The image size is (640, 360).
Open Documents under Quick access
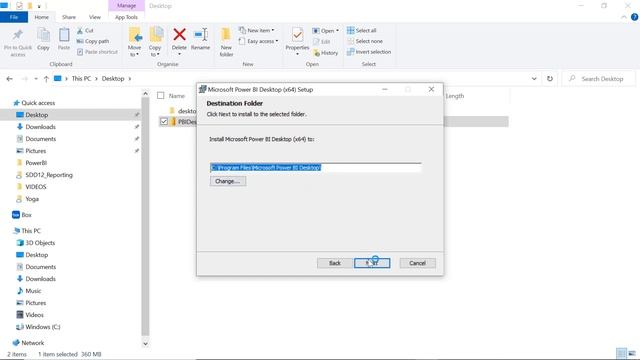coord(40,139)
